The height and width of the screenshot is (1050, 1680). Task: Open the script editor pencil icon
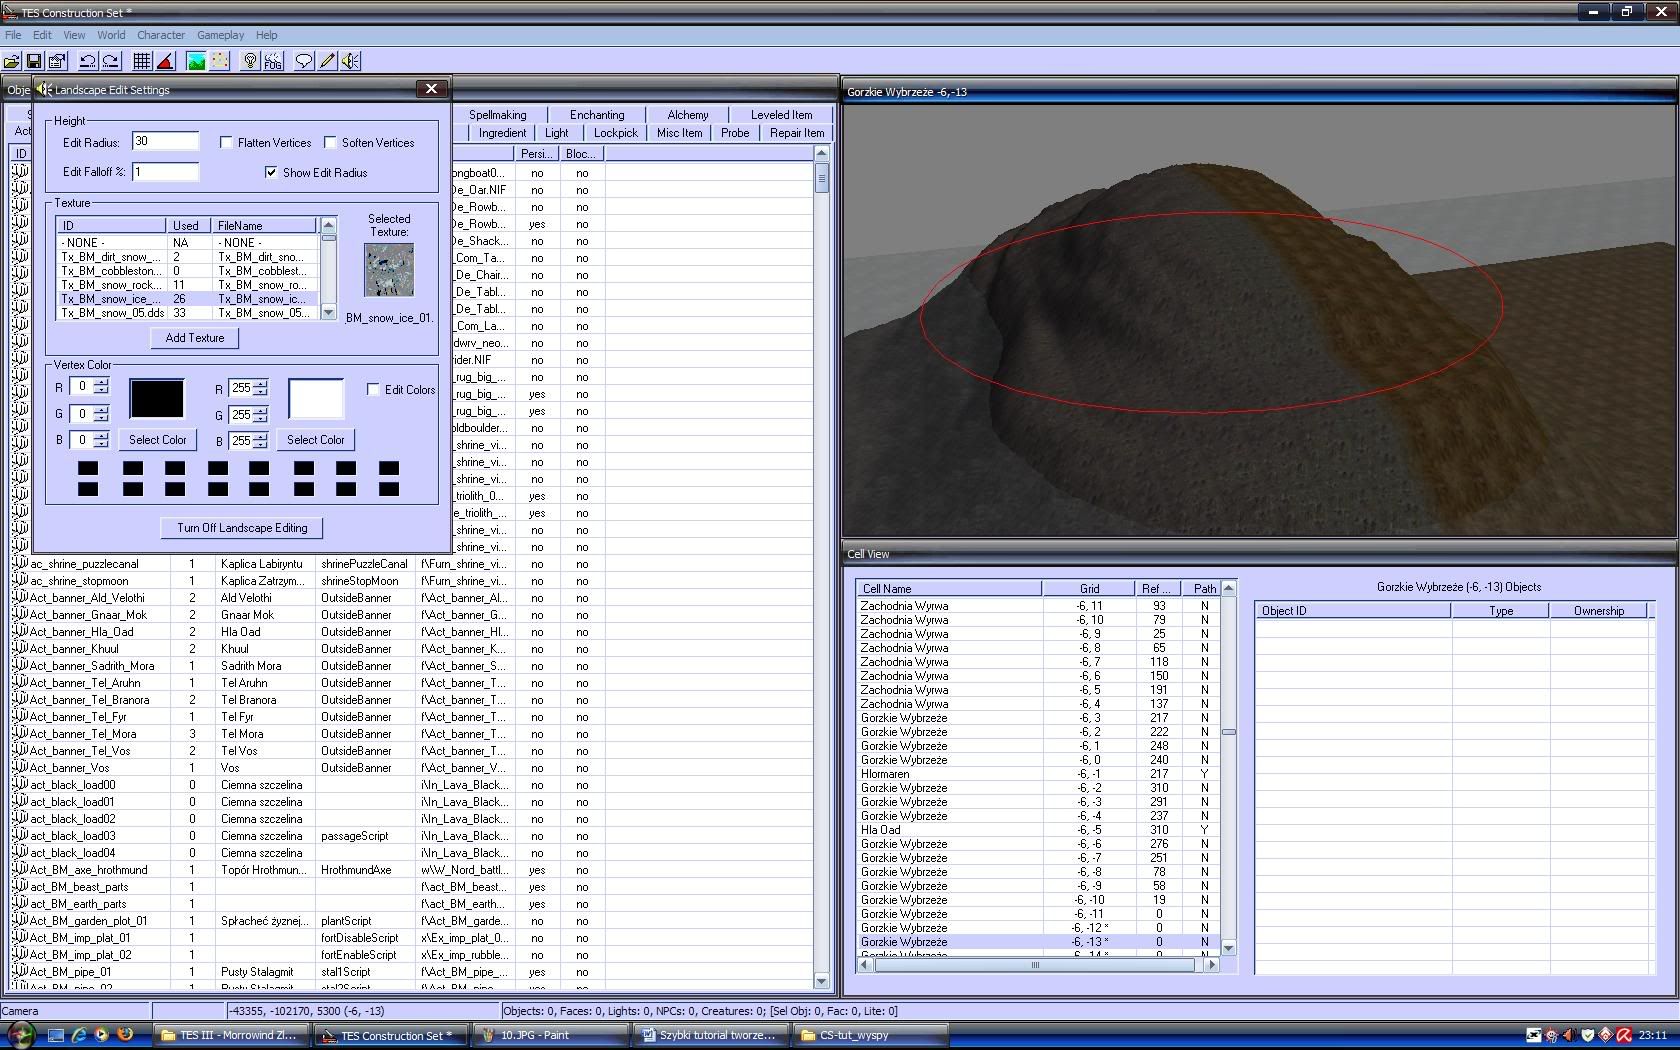click(327, 61)
